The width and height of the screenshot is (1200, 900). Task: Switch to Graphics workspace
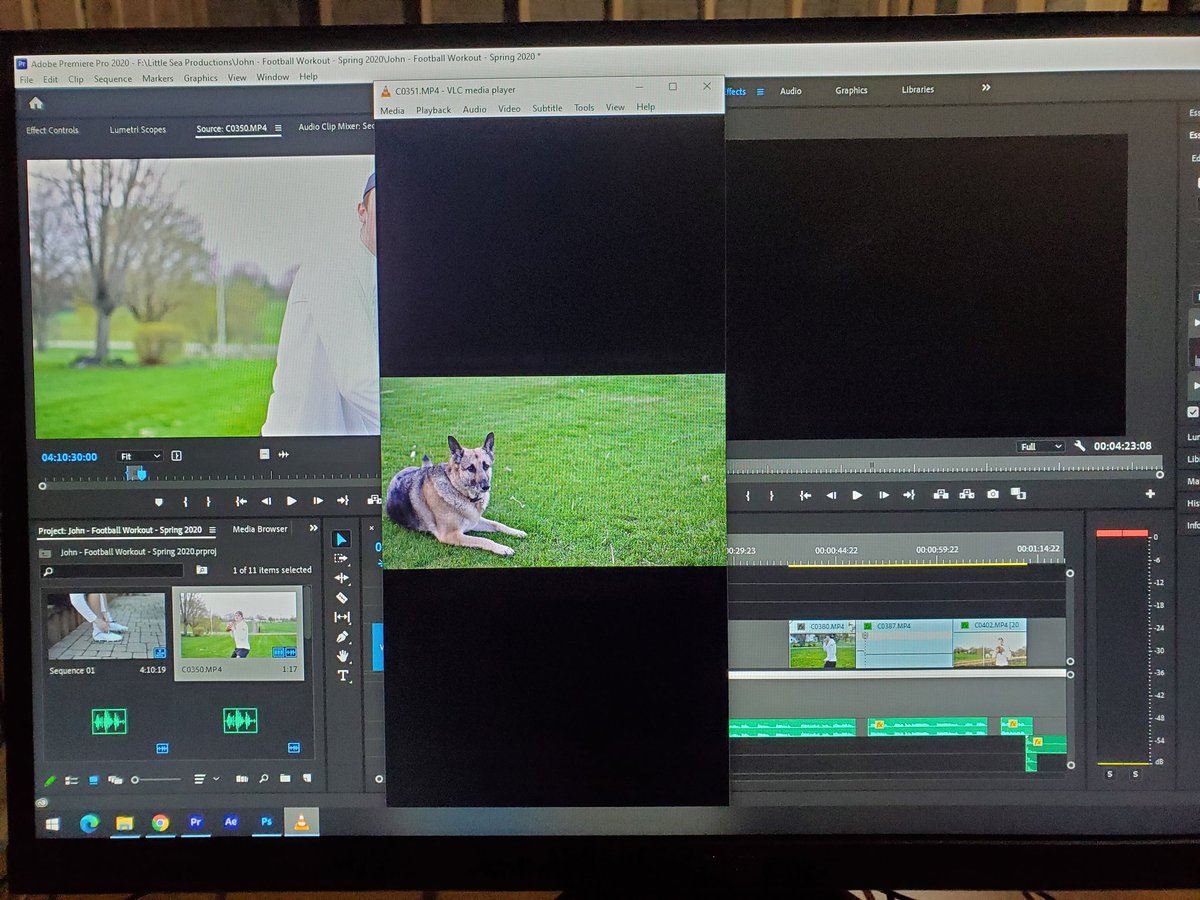[x=852, y=90]
